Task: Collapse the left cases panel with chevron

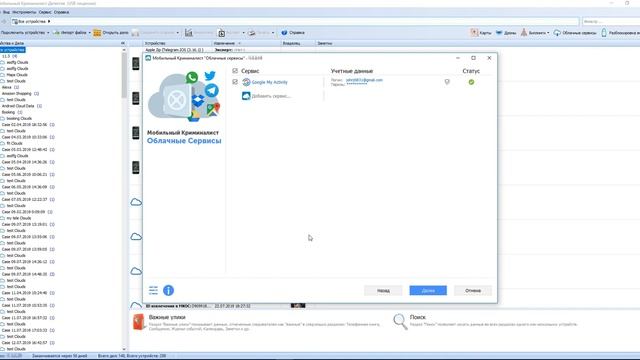Action: tap(123, 43)
